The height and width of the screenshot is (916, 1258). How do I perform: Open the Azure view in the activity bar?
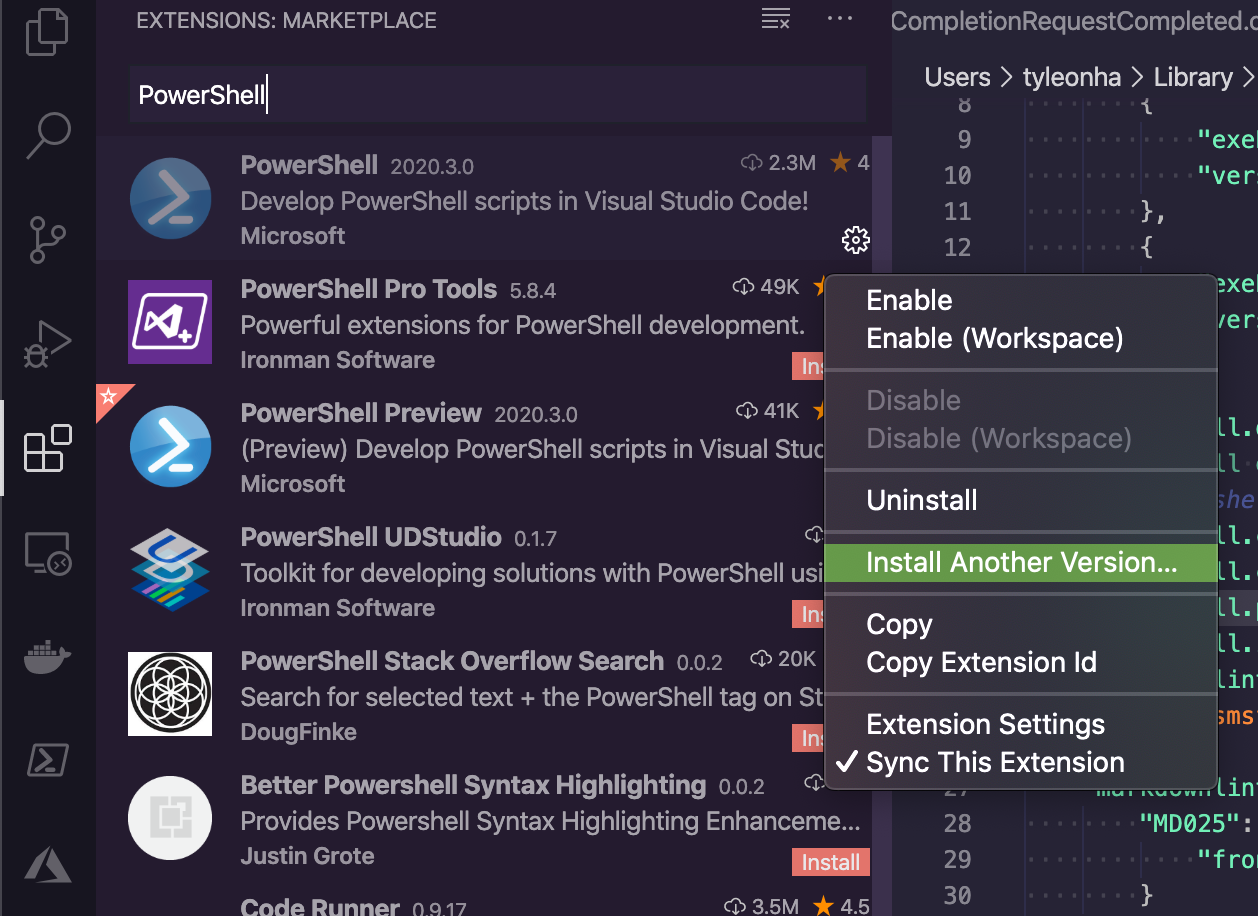click(x=47, y=866)
